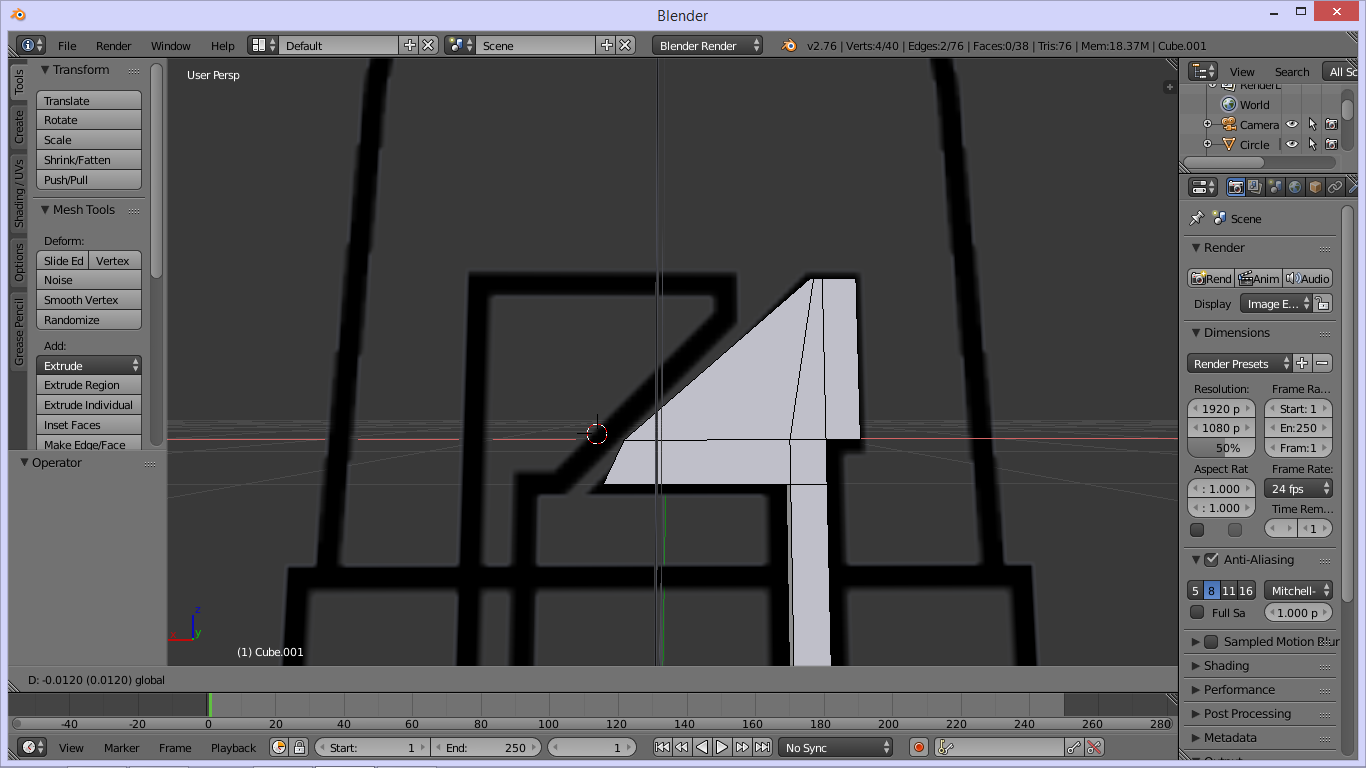Click the insert keyframe key icon
This screenshot has height=768, width=1366.
(1074, 747)
